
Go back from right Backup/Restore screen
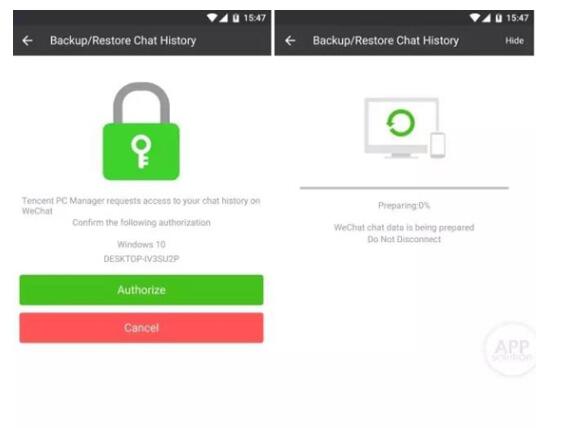(x=290, y=41)
